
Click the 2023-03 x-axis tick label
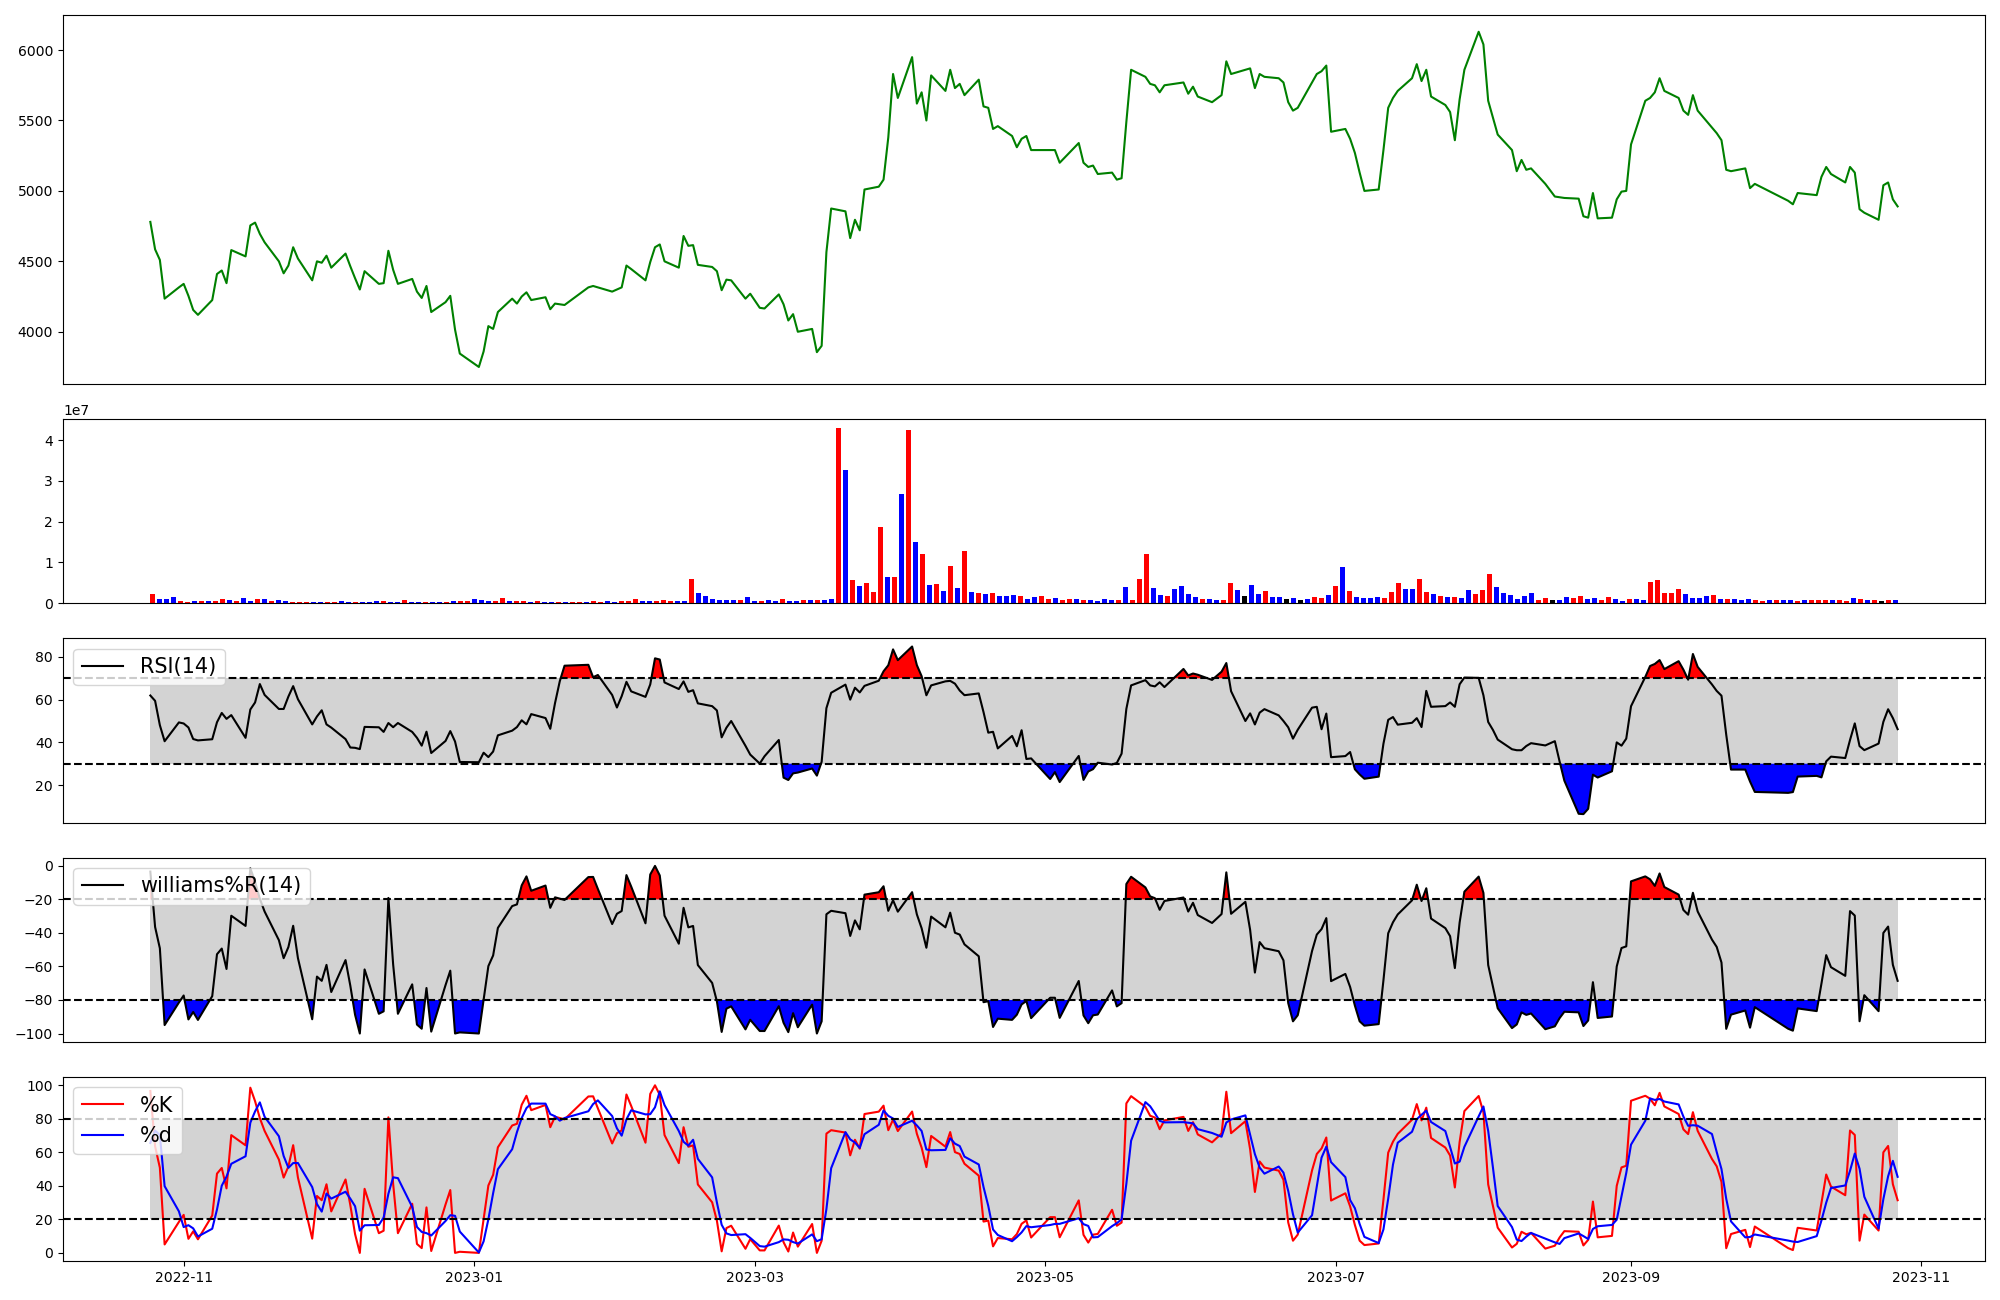(x=755, y=1277)
